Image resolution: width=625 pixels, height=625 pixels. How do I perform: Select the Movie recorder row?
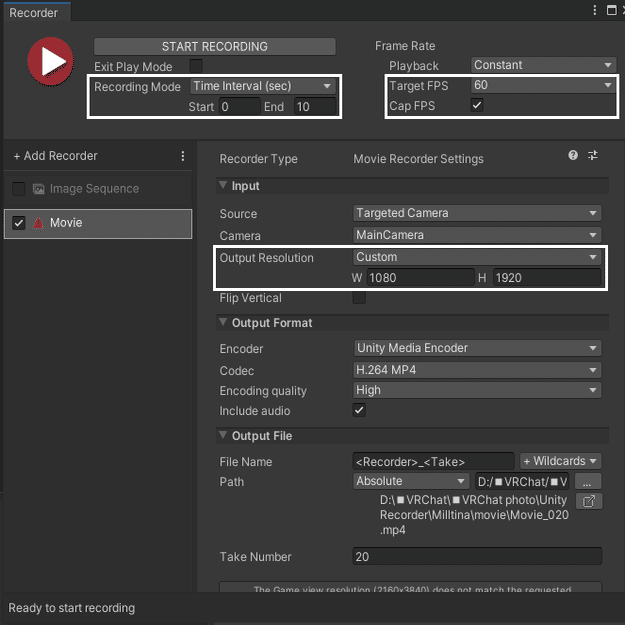98,224
